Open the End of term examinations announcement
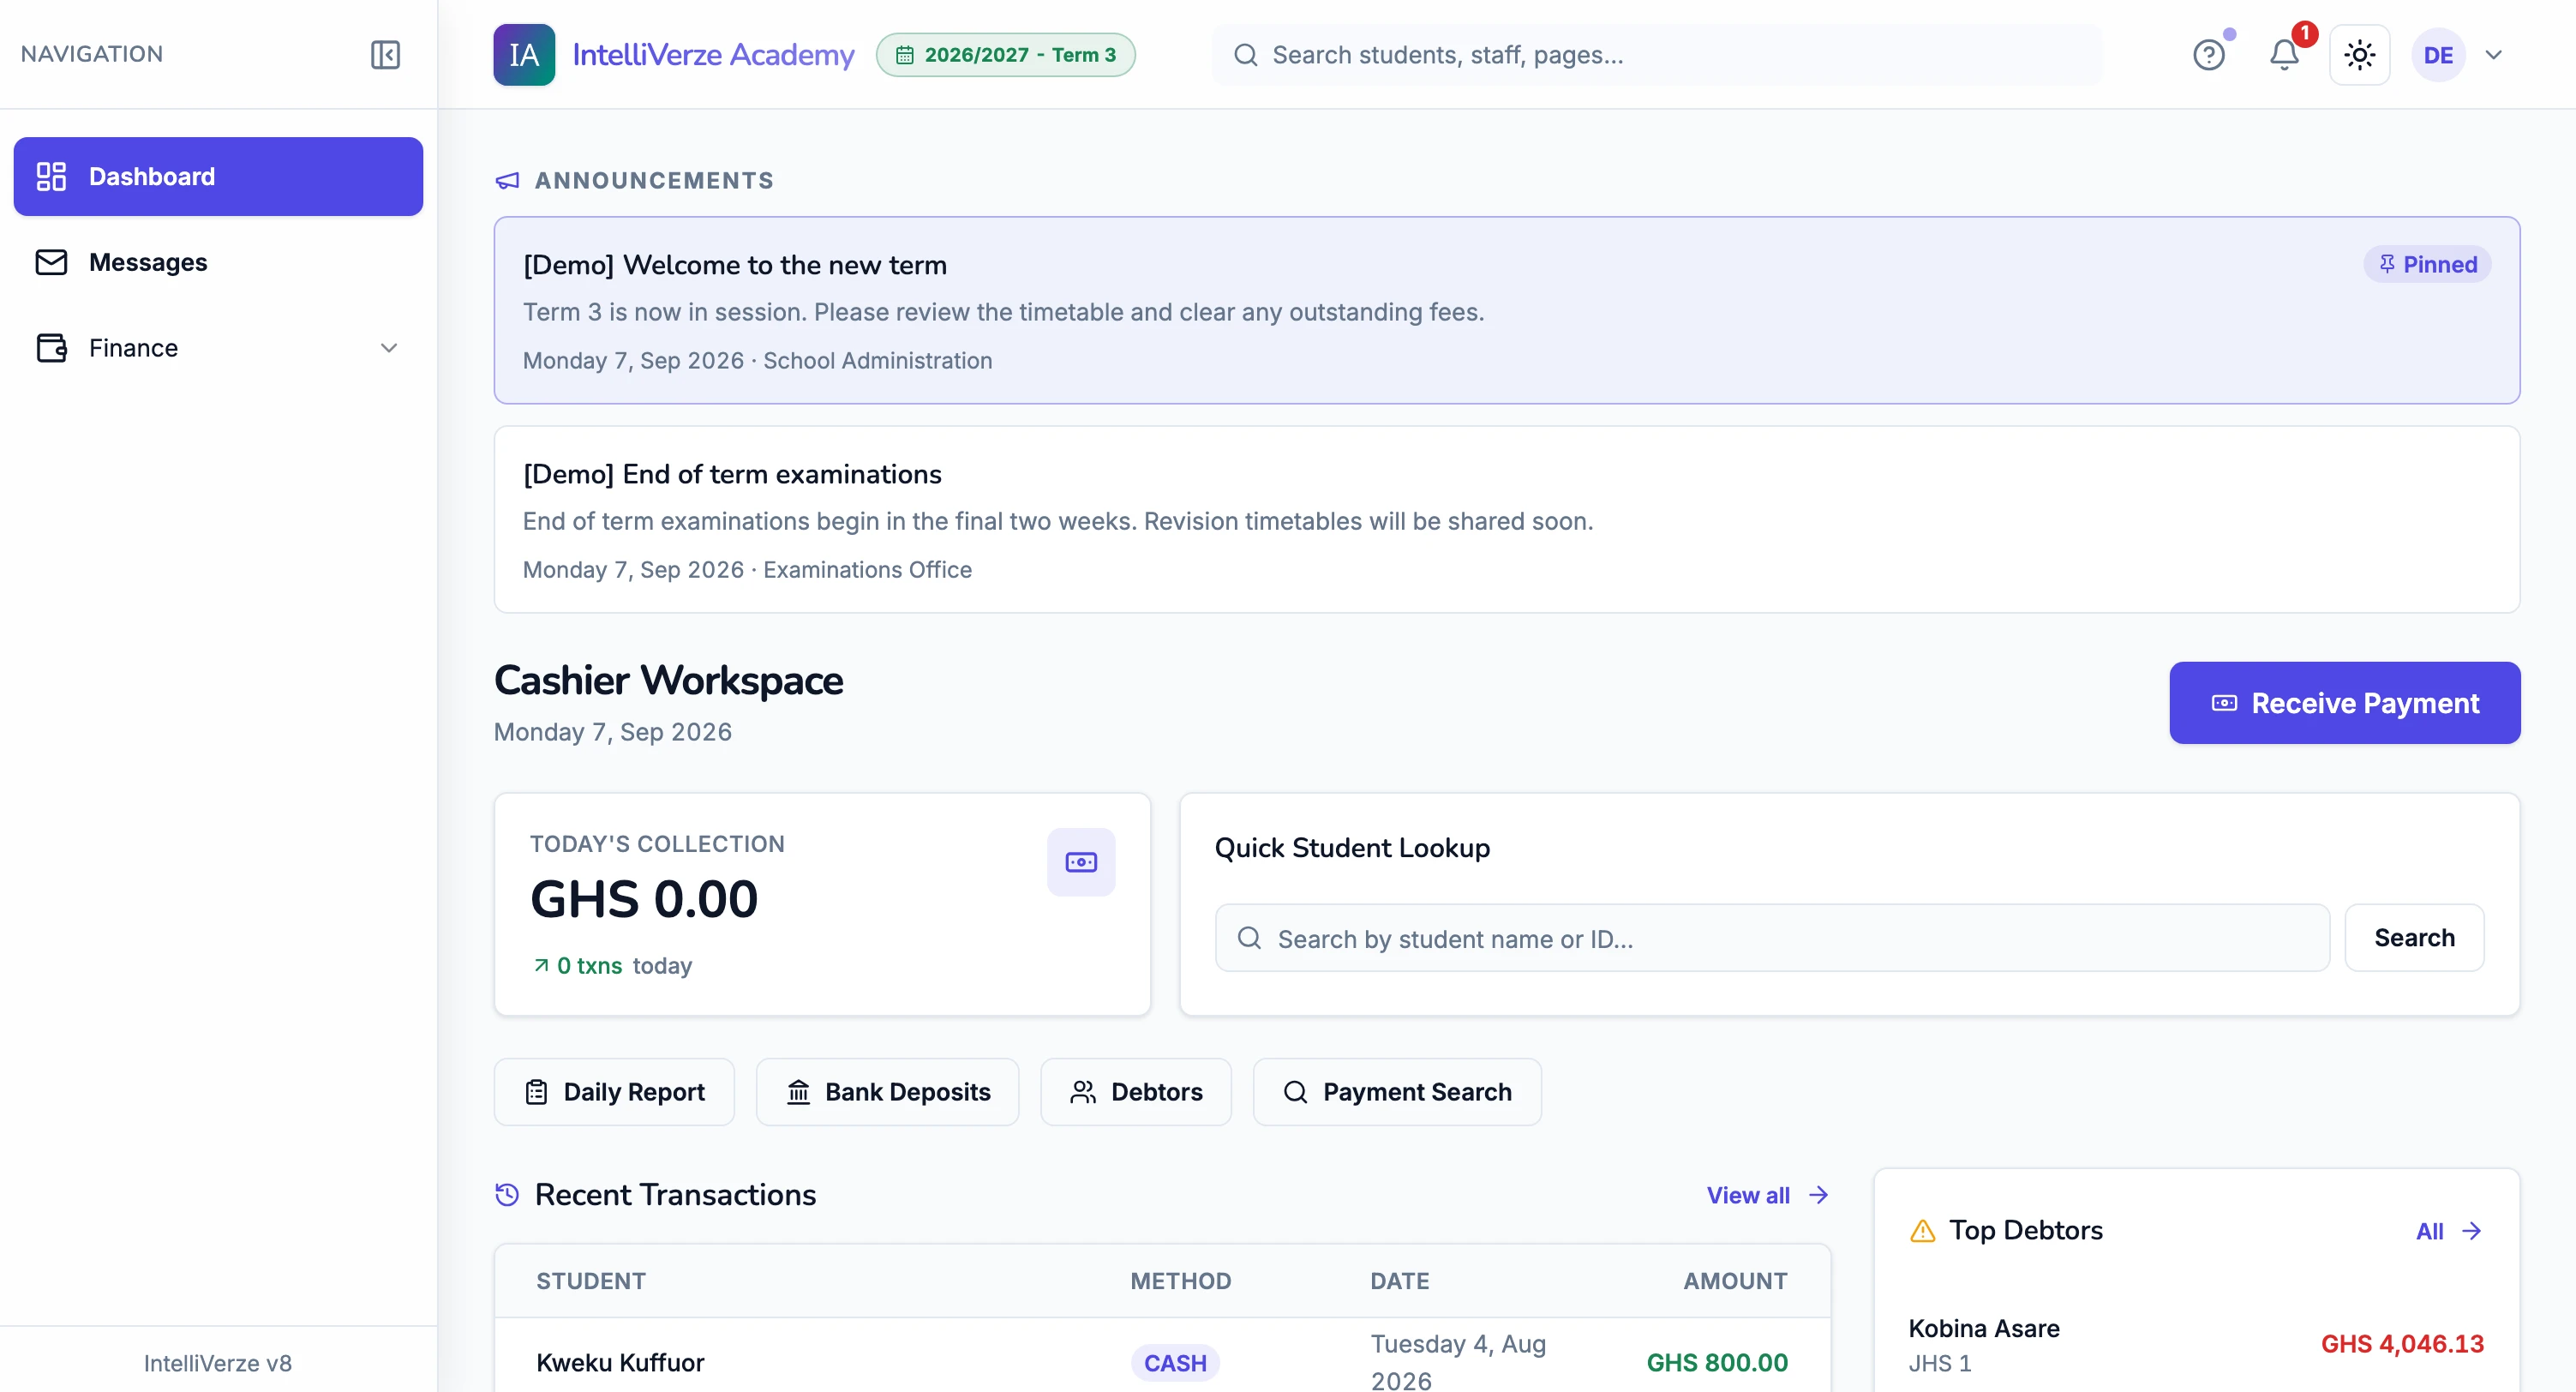The image size is (2576, 1392). [x=1506, y=520]
